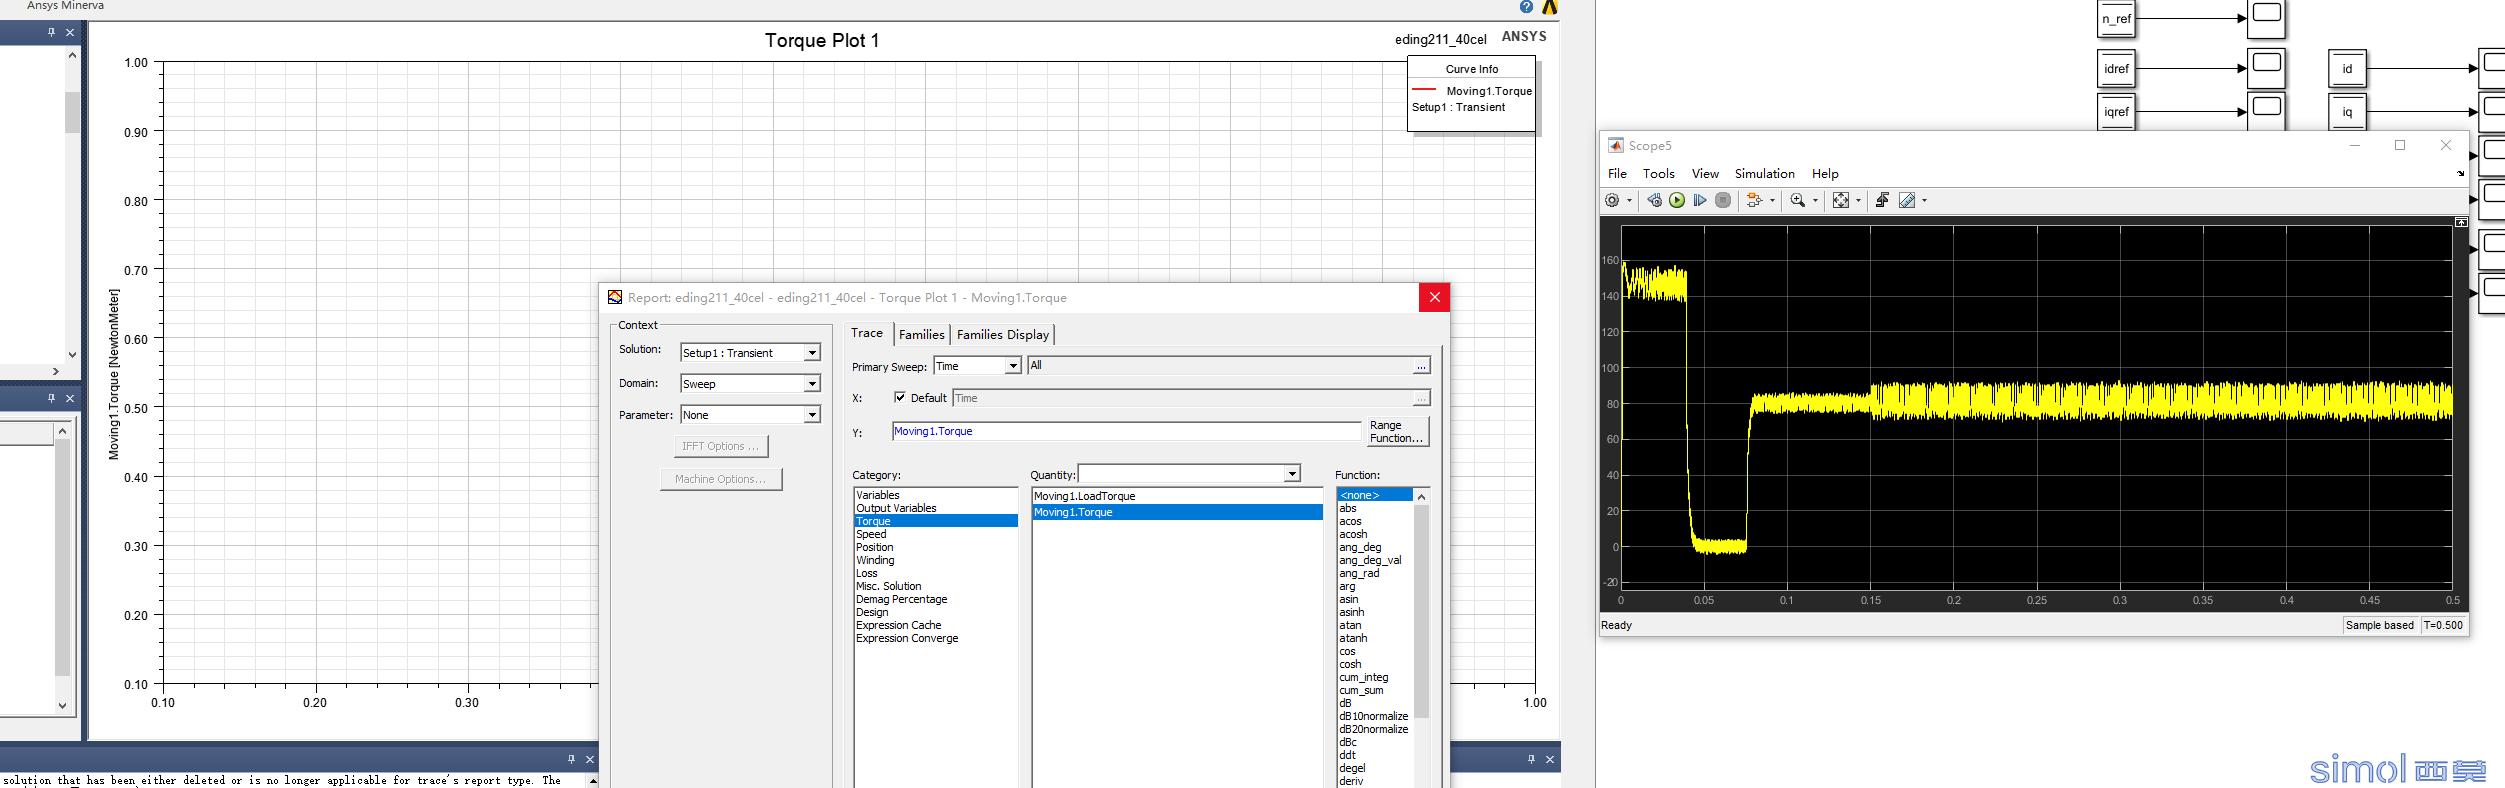Open the scale axes dropdown arrow in Scope5
Viewport: 2505px width, 788px height.
pos(1859,200)
